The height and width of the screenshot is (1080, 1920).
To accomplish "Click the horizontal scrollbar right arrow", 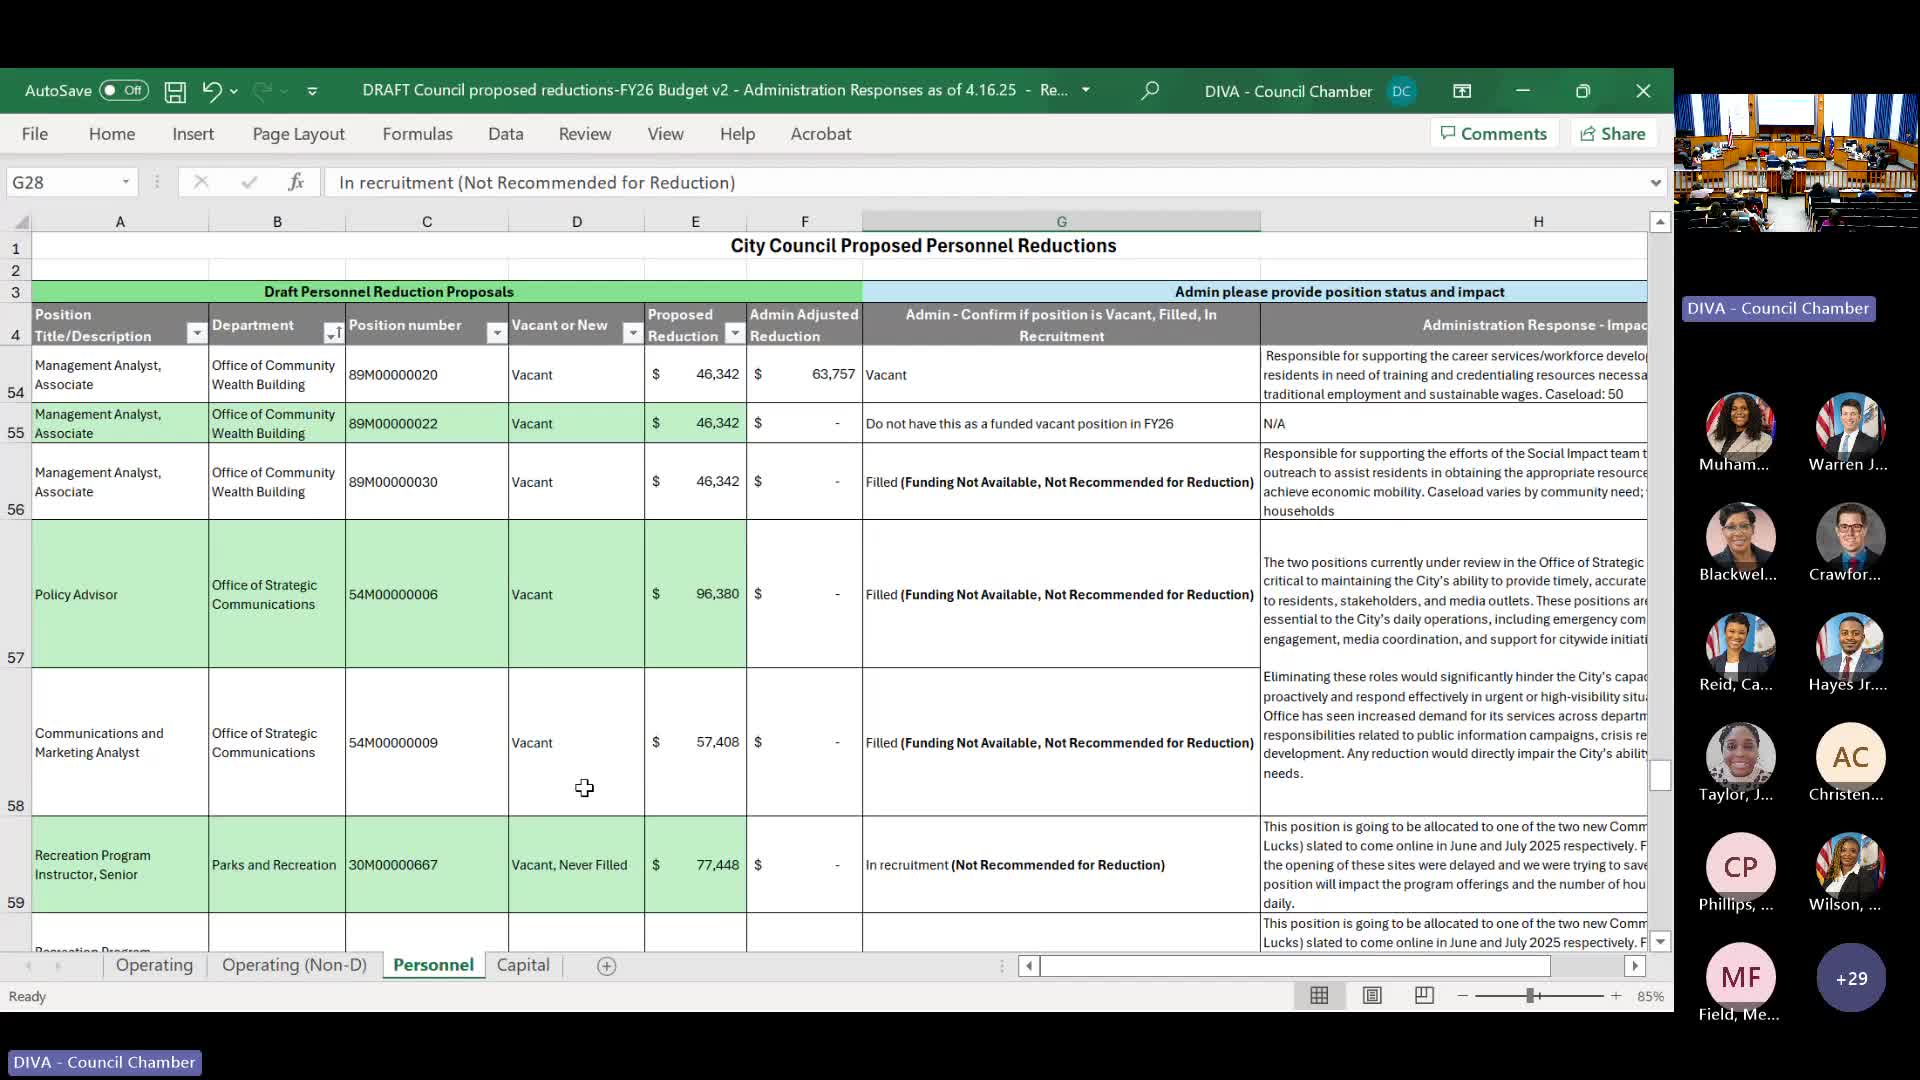I will tap(1635, 966).
